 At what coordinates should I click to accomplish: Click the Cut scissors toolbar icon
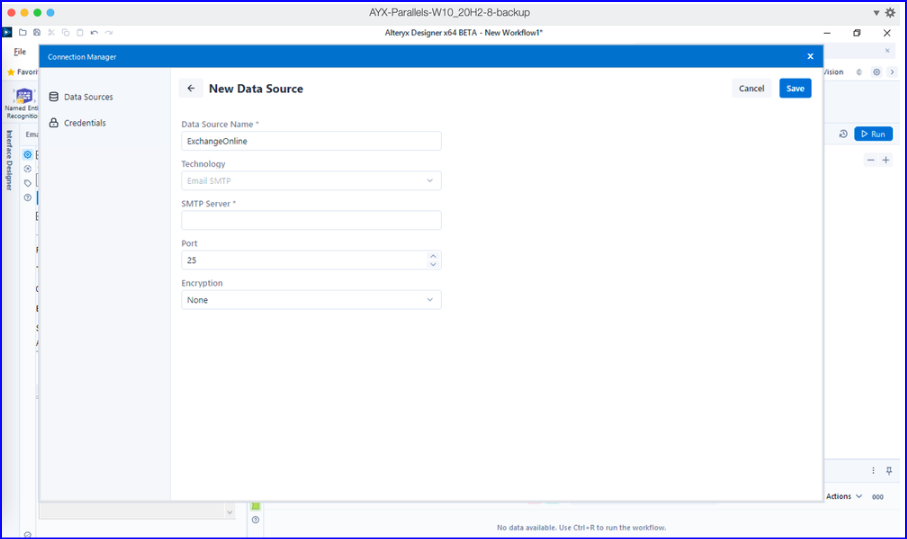click(x=51, y=32)
